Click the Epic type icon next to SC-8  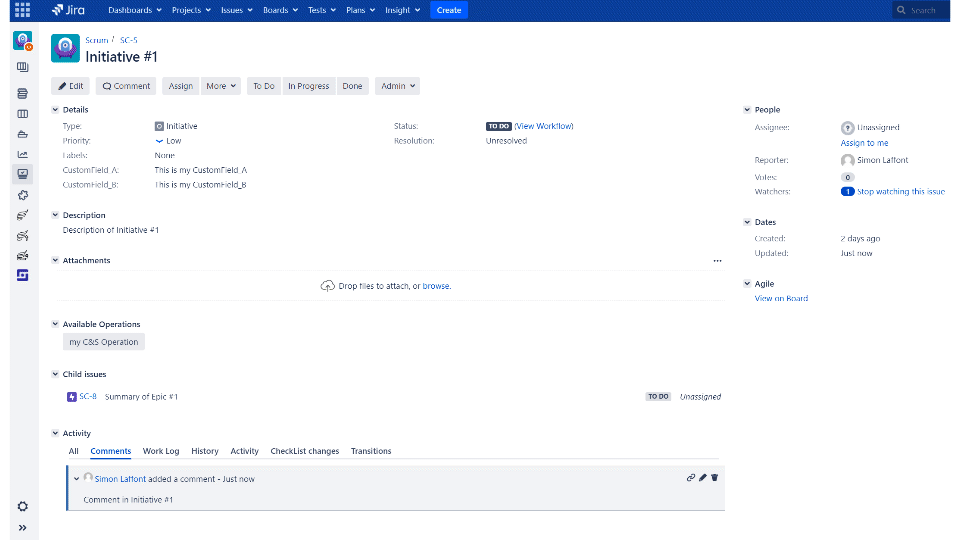[72, 397]
